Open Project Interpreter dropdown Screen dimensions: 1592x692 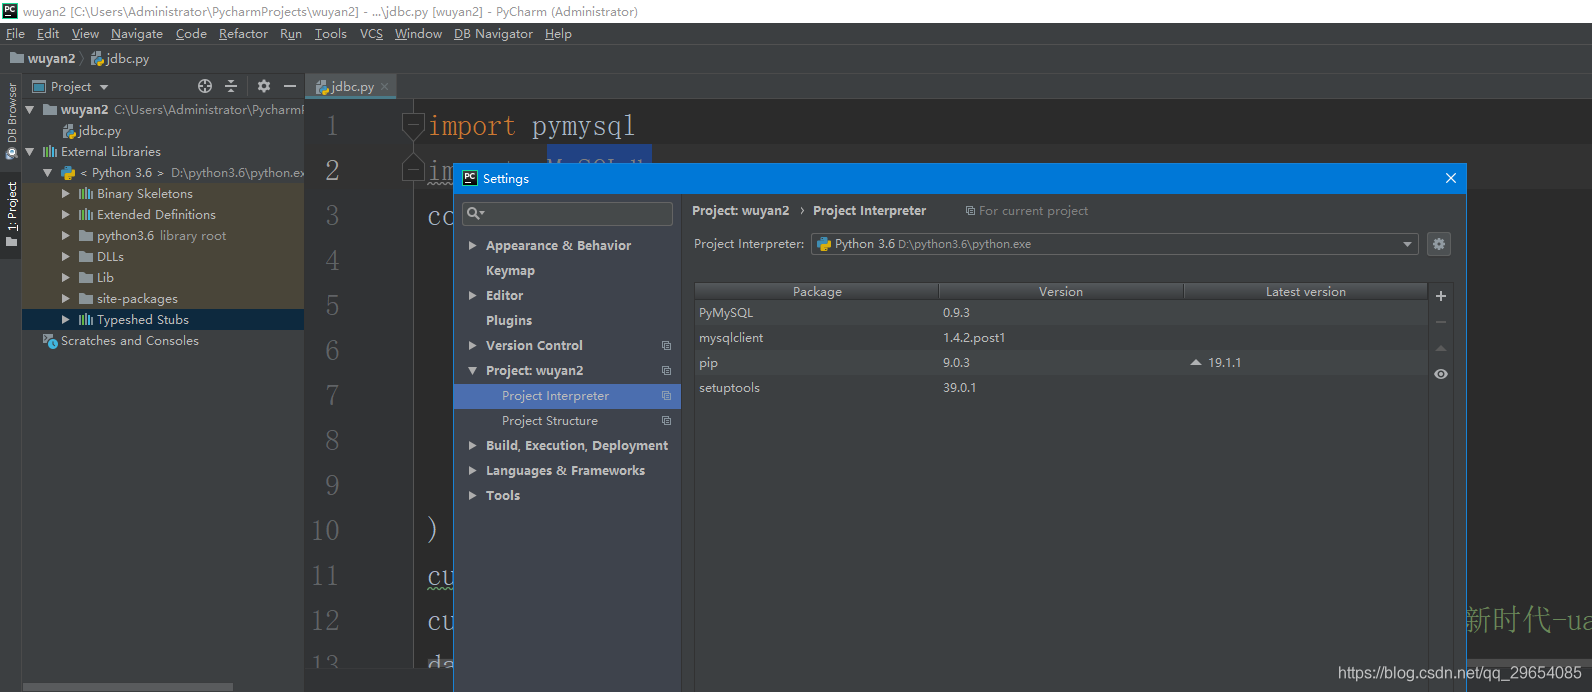[x=1407, y=244]
